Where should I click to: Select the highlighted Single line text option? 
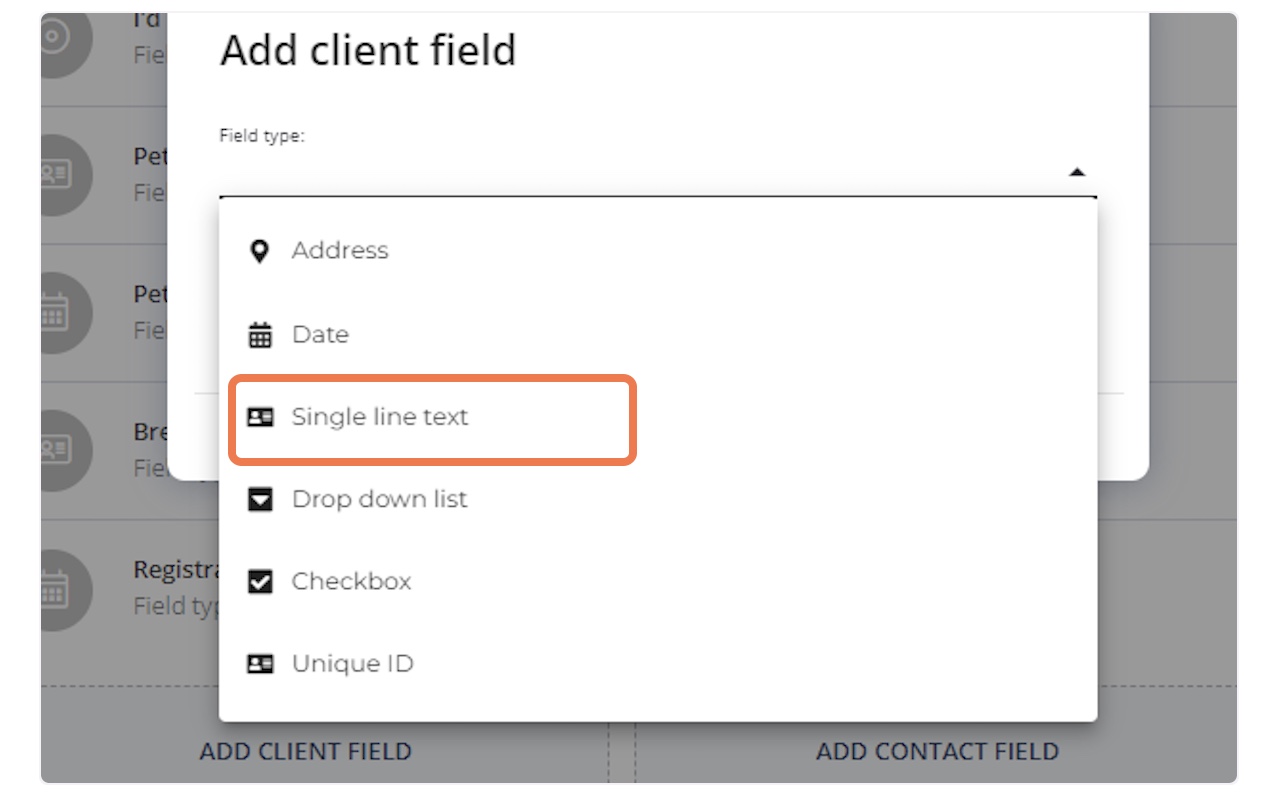[x=380, y=416]
